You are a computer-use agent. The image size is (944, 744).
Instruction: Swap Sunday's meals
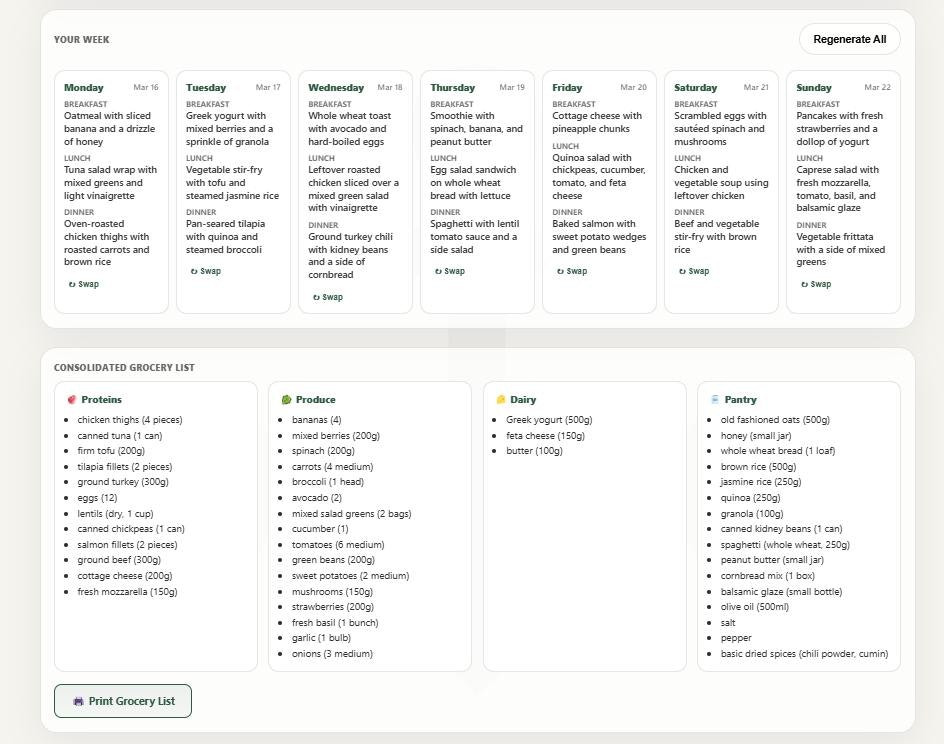coord(816,284)
